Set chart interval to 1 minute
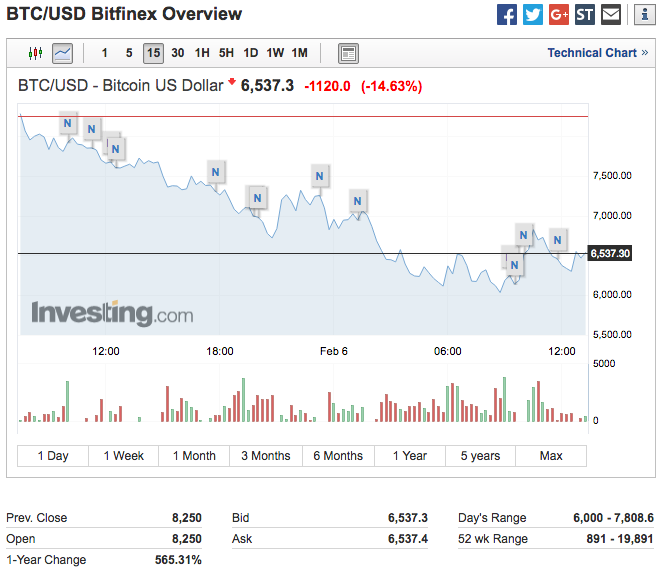The image size is (659, 567). click(104, 53)
